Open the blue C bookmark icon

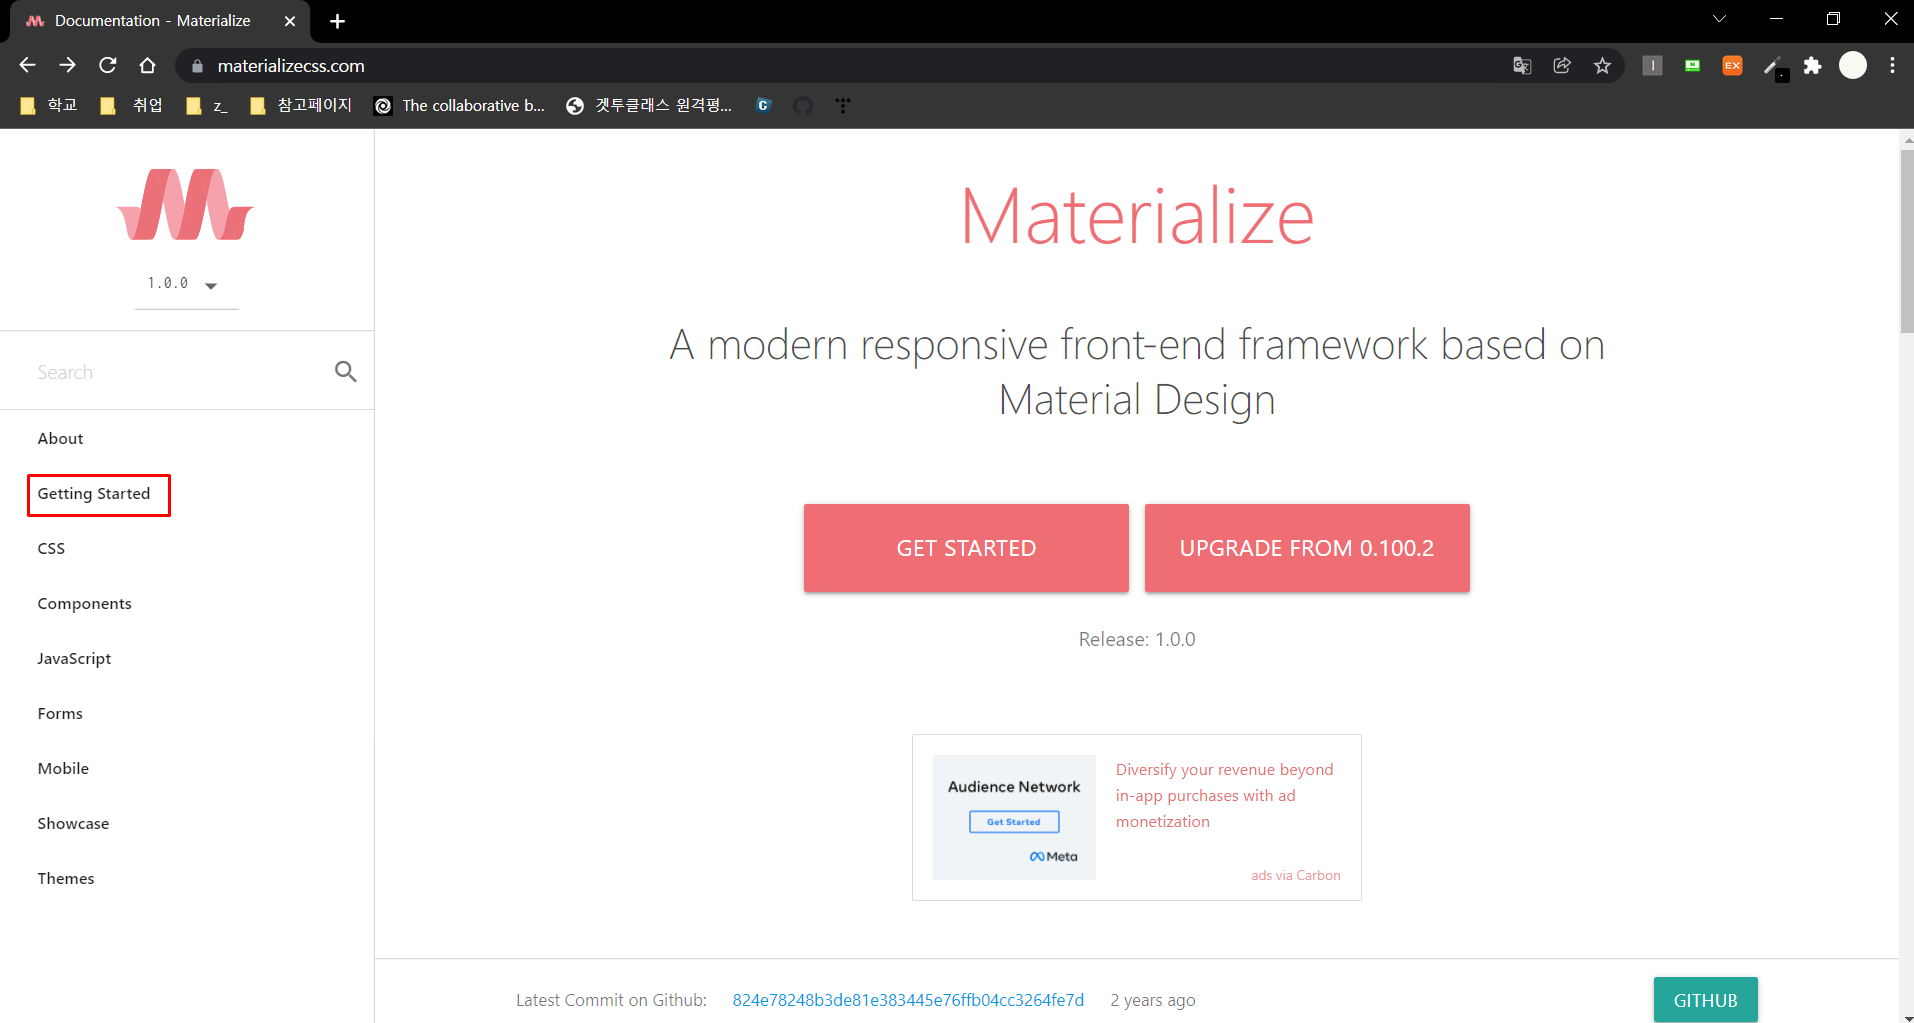(x=763, y=106)
